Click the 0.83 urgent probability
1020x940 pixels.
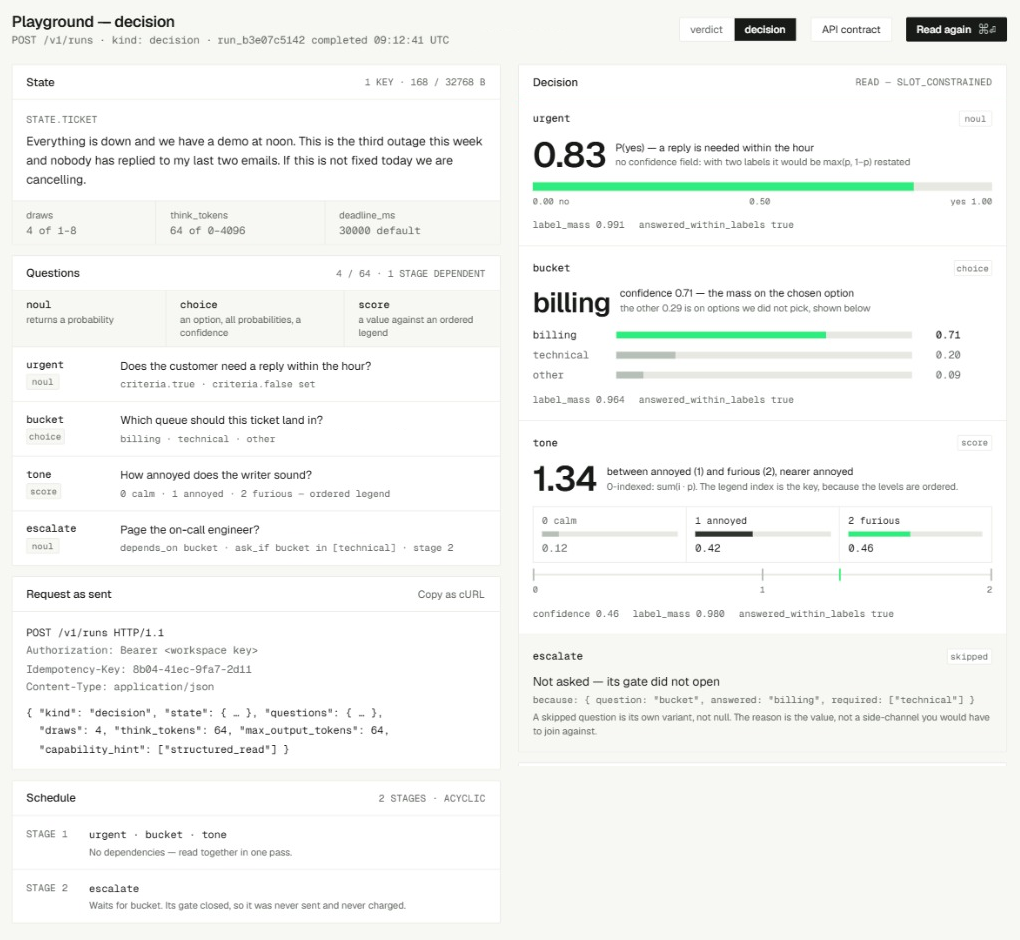569,155
